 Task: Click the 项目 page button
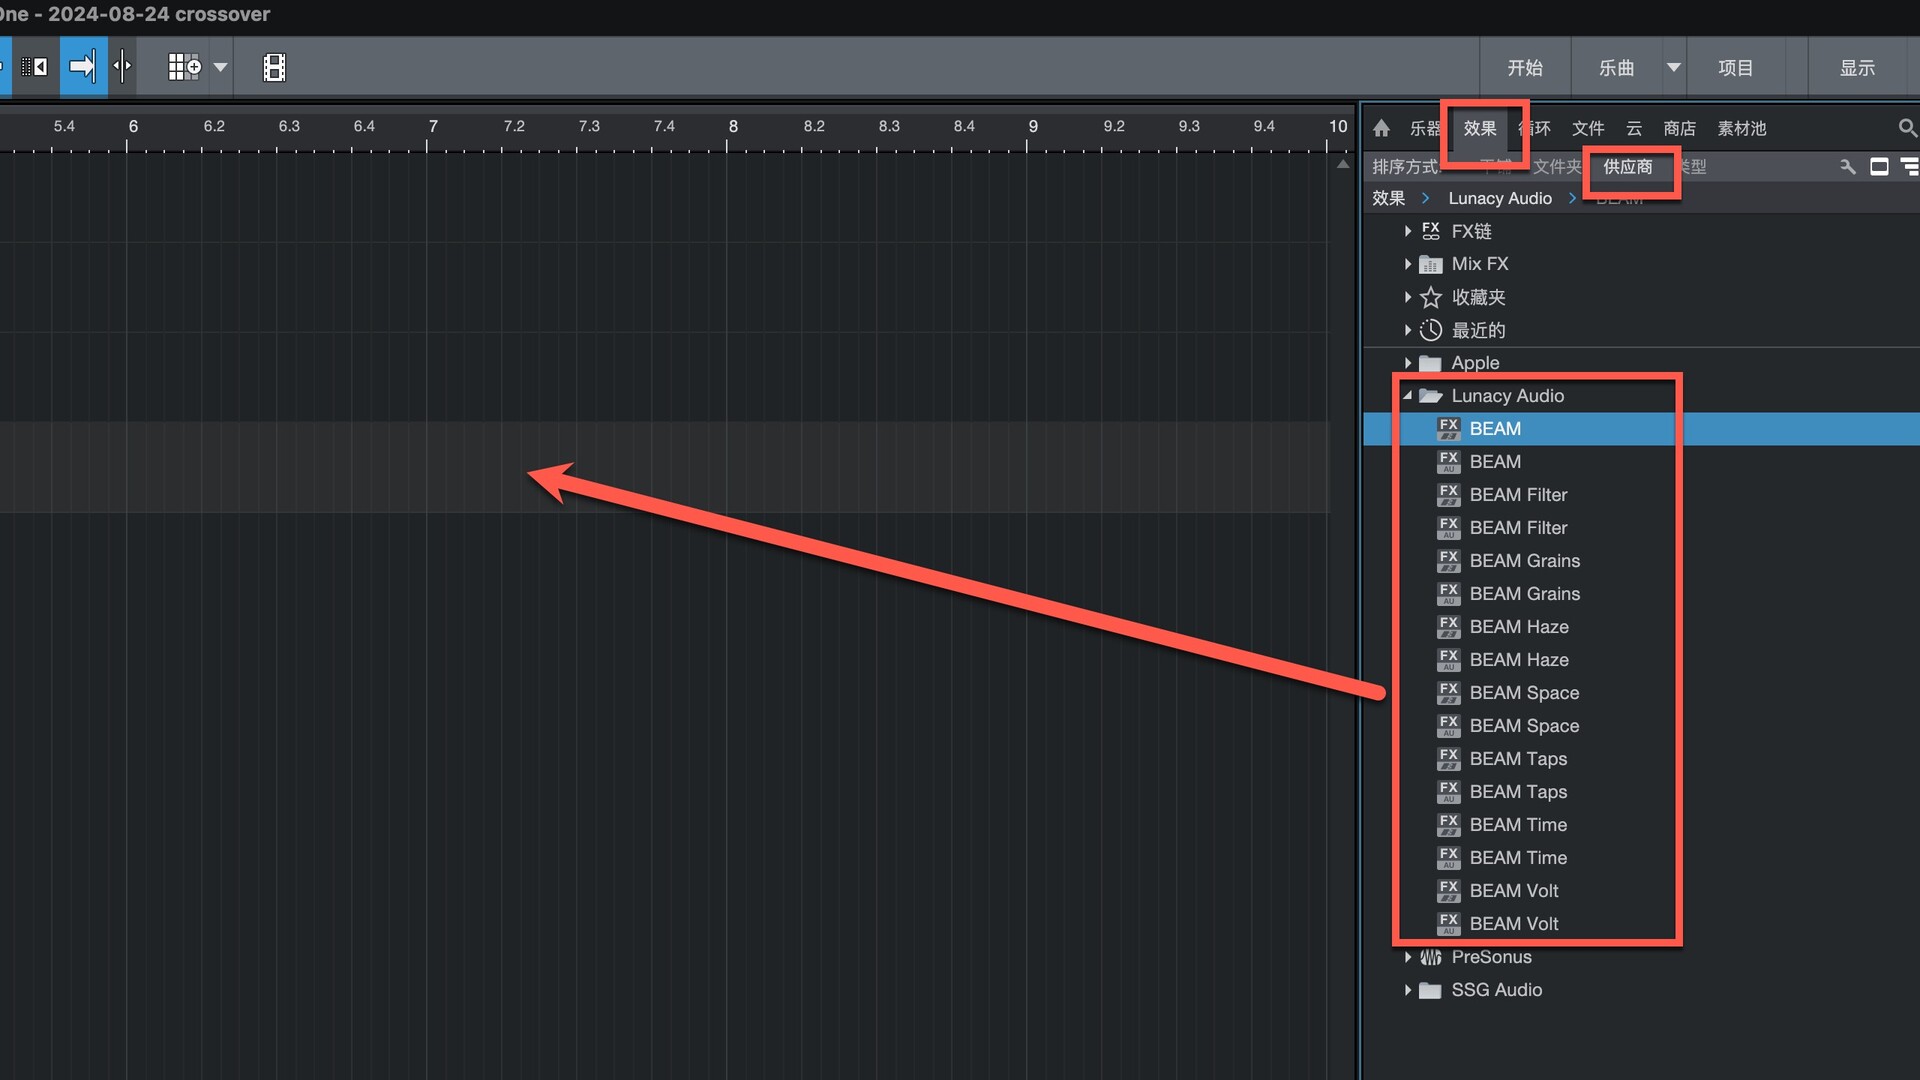pos(1735,68)
